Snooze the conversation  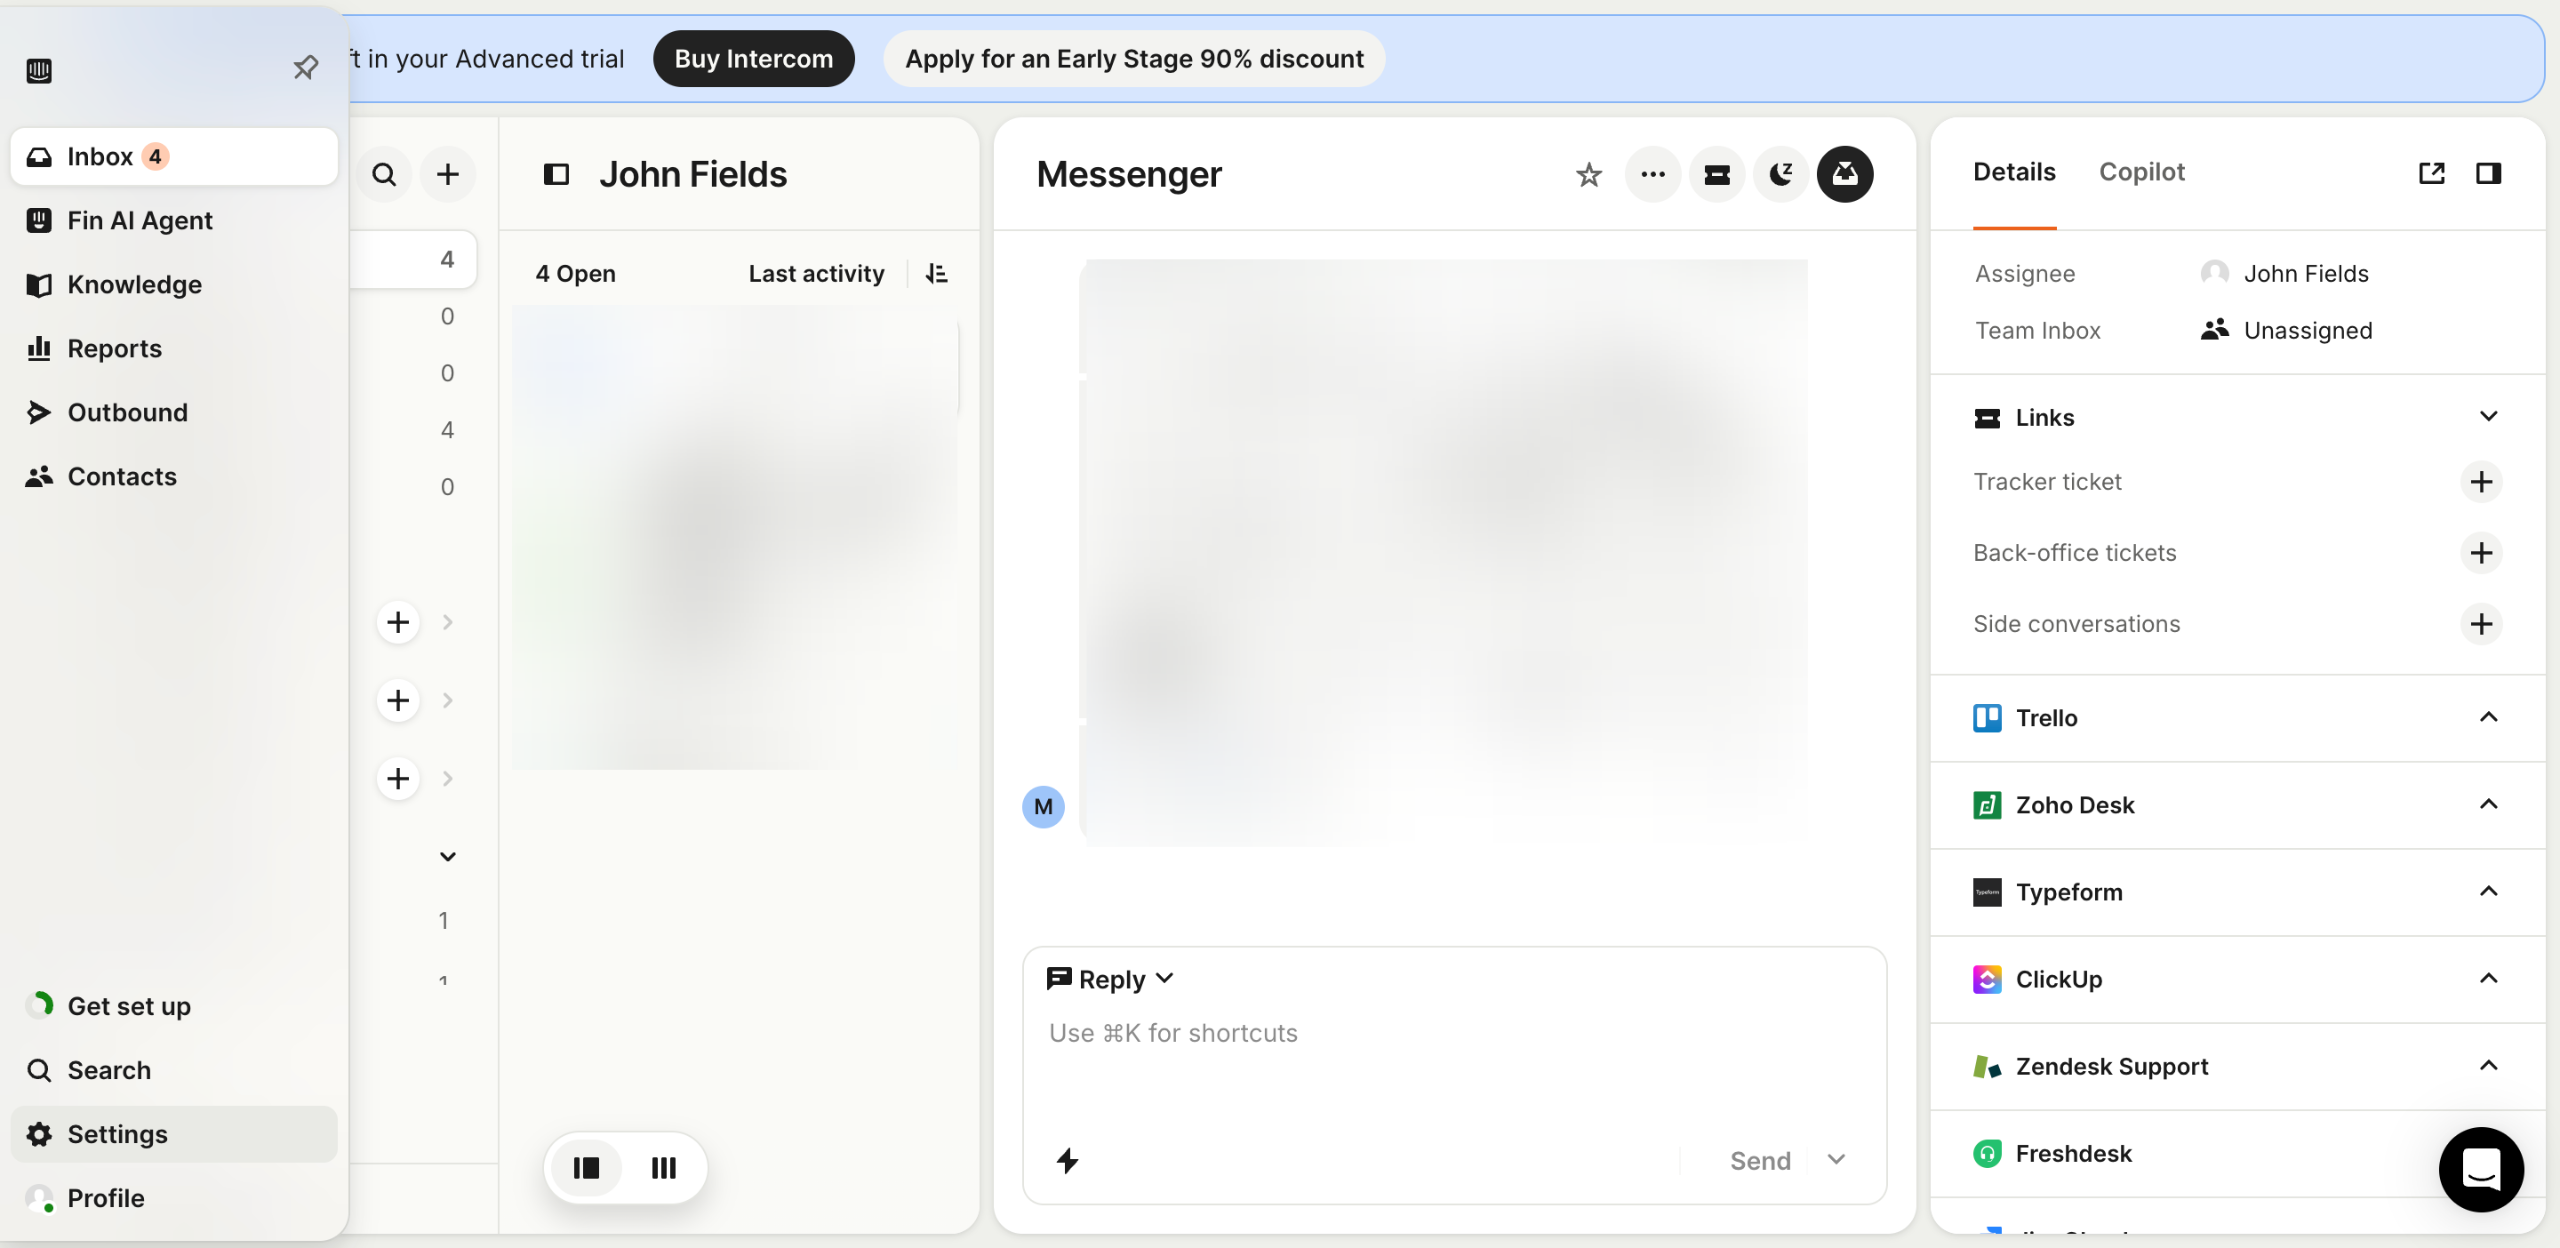[x=1781, y=174]
